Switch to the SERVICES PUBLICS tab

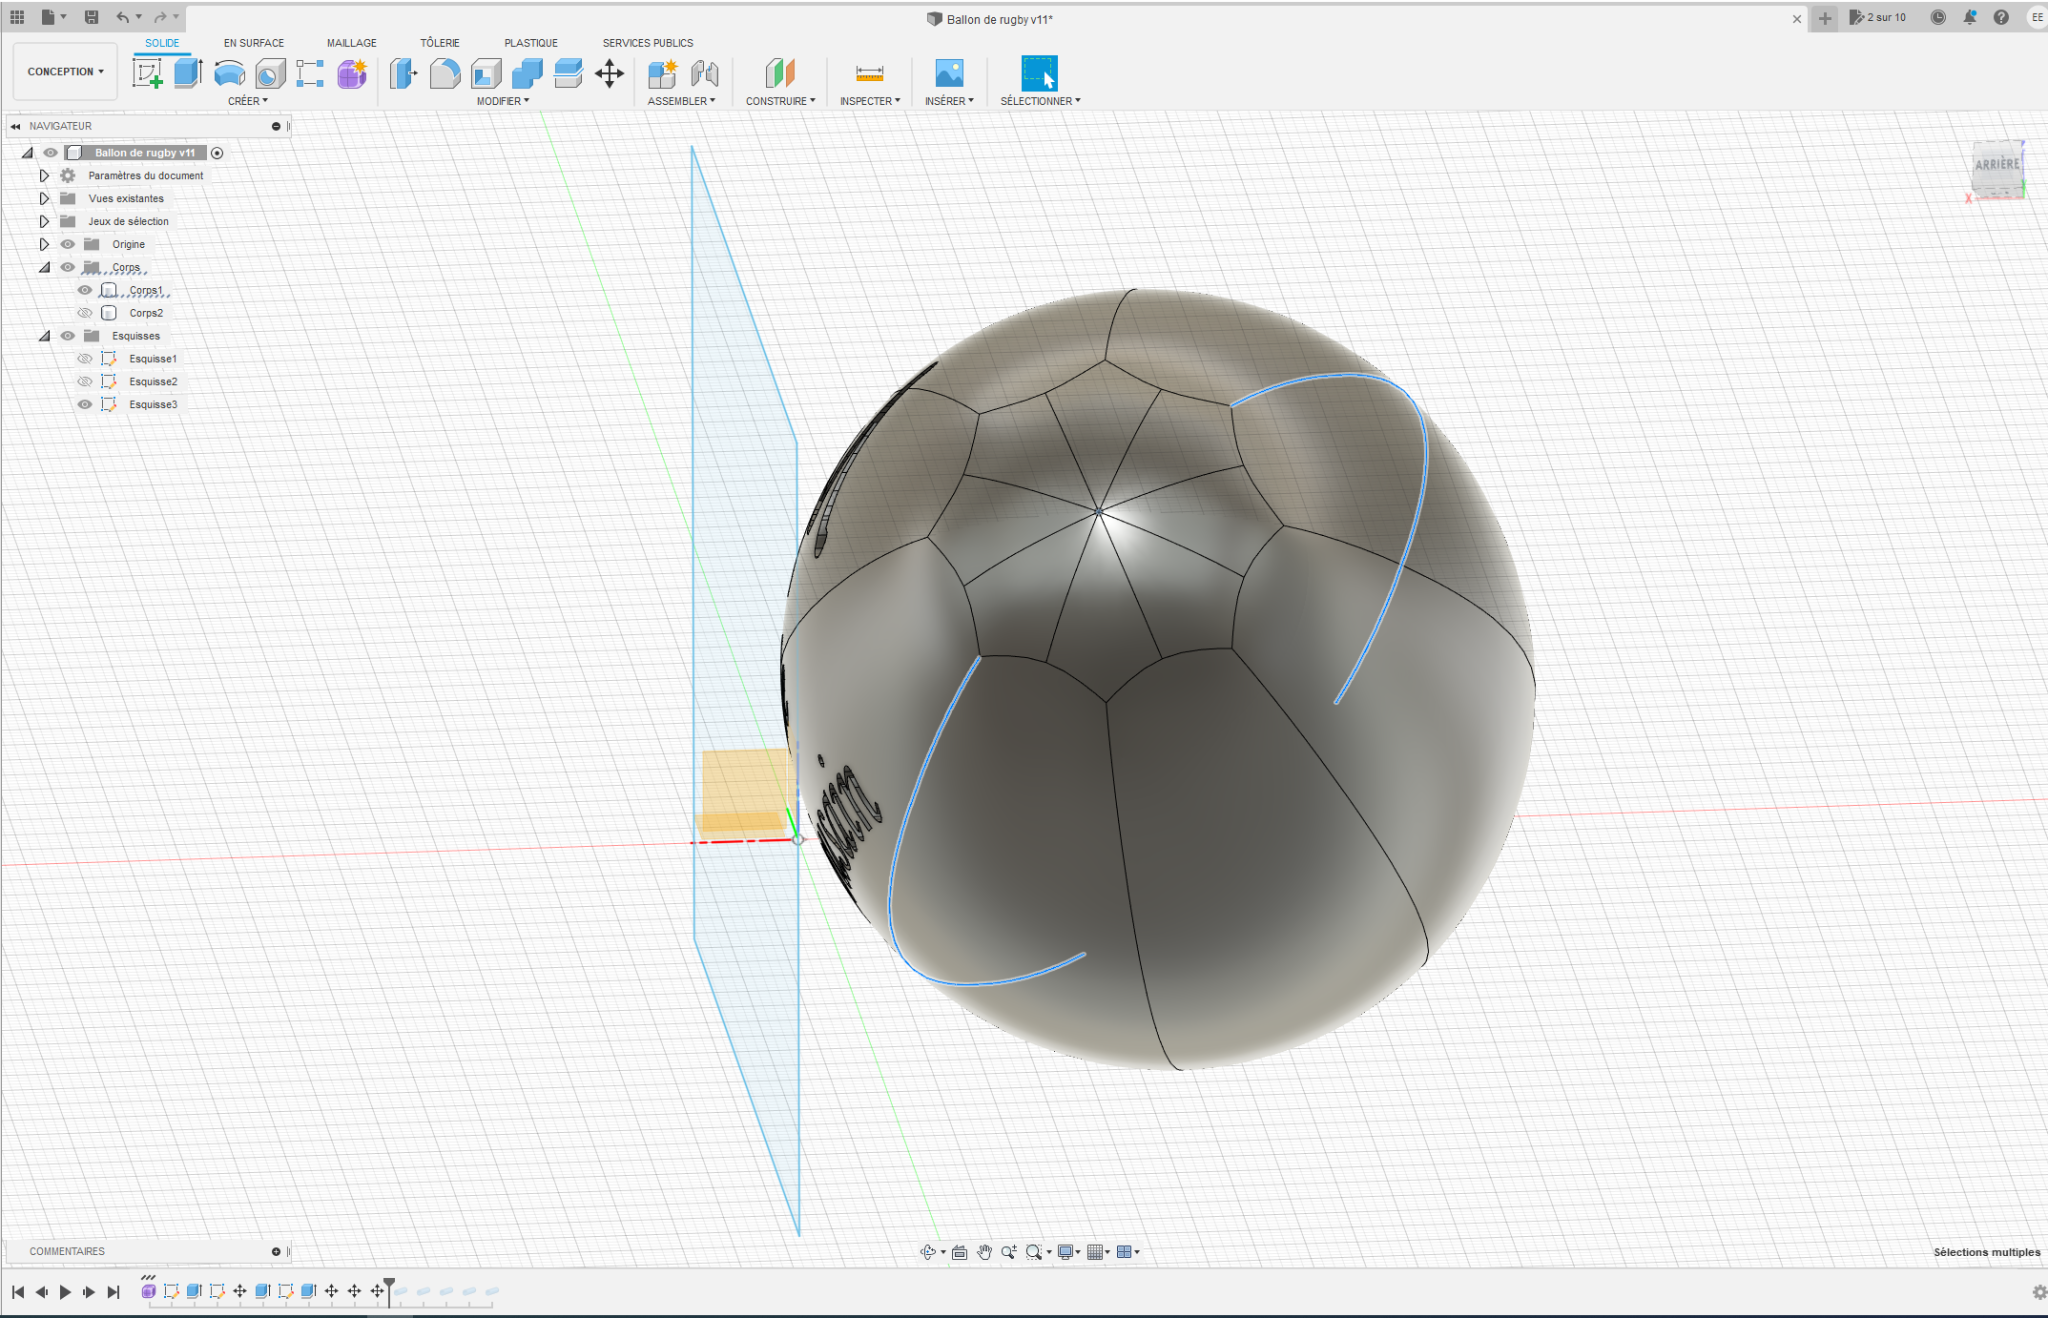pyautogui.click(x=648, y=43)
